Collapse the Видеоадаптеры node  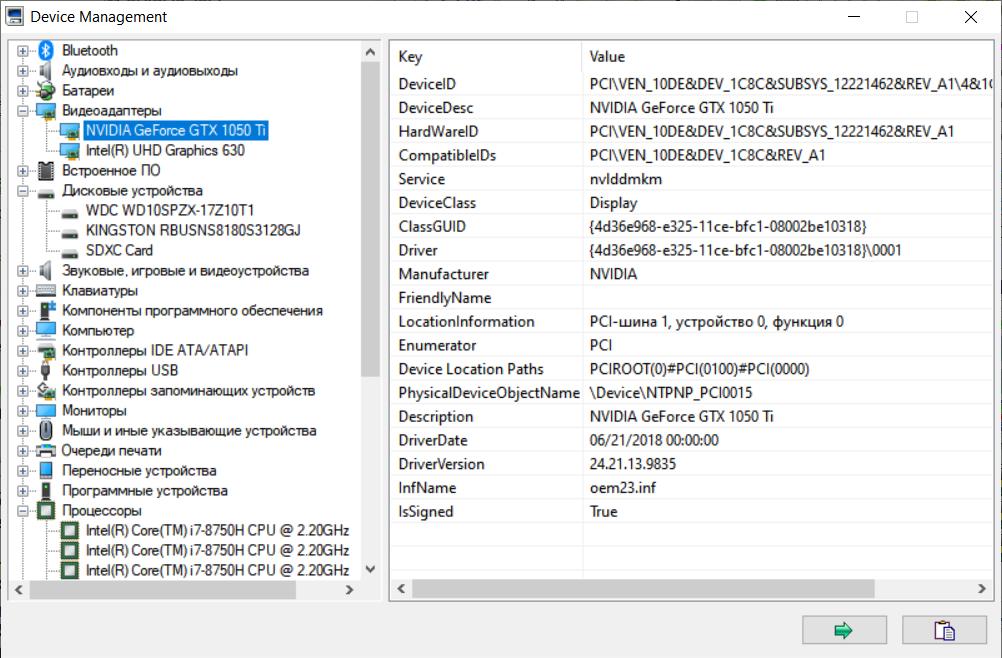(23, 111)
